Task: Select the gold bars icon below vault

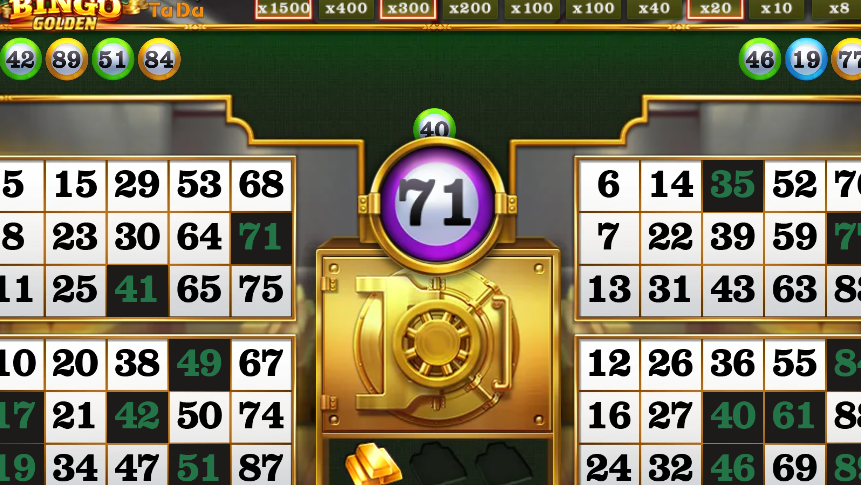Action: 373,464
